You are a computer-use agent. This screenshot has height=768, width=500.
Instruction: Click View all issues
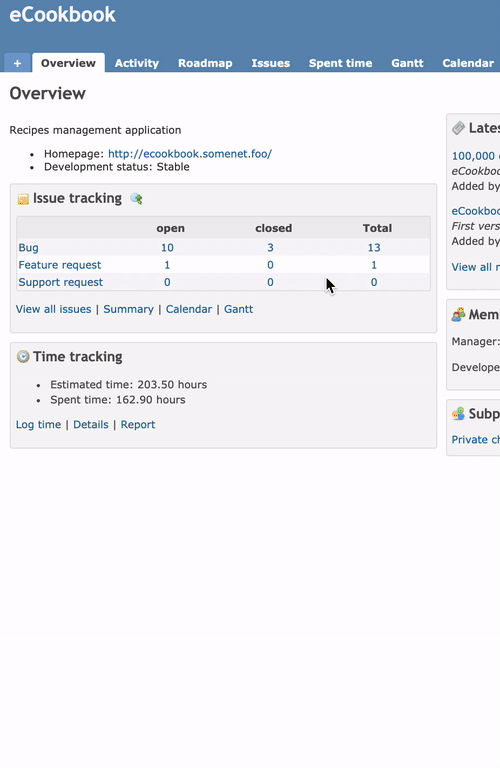click(53, 309)
